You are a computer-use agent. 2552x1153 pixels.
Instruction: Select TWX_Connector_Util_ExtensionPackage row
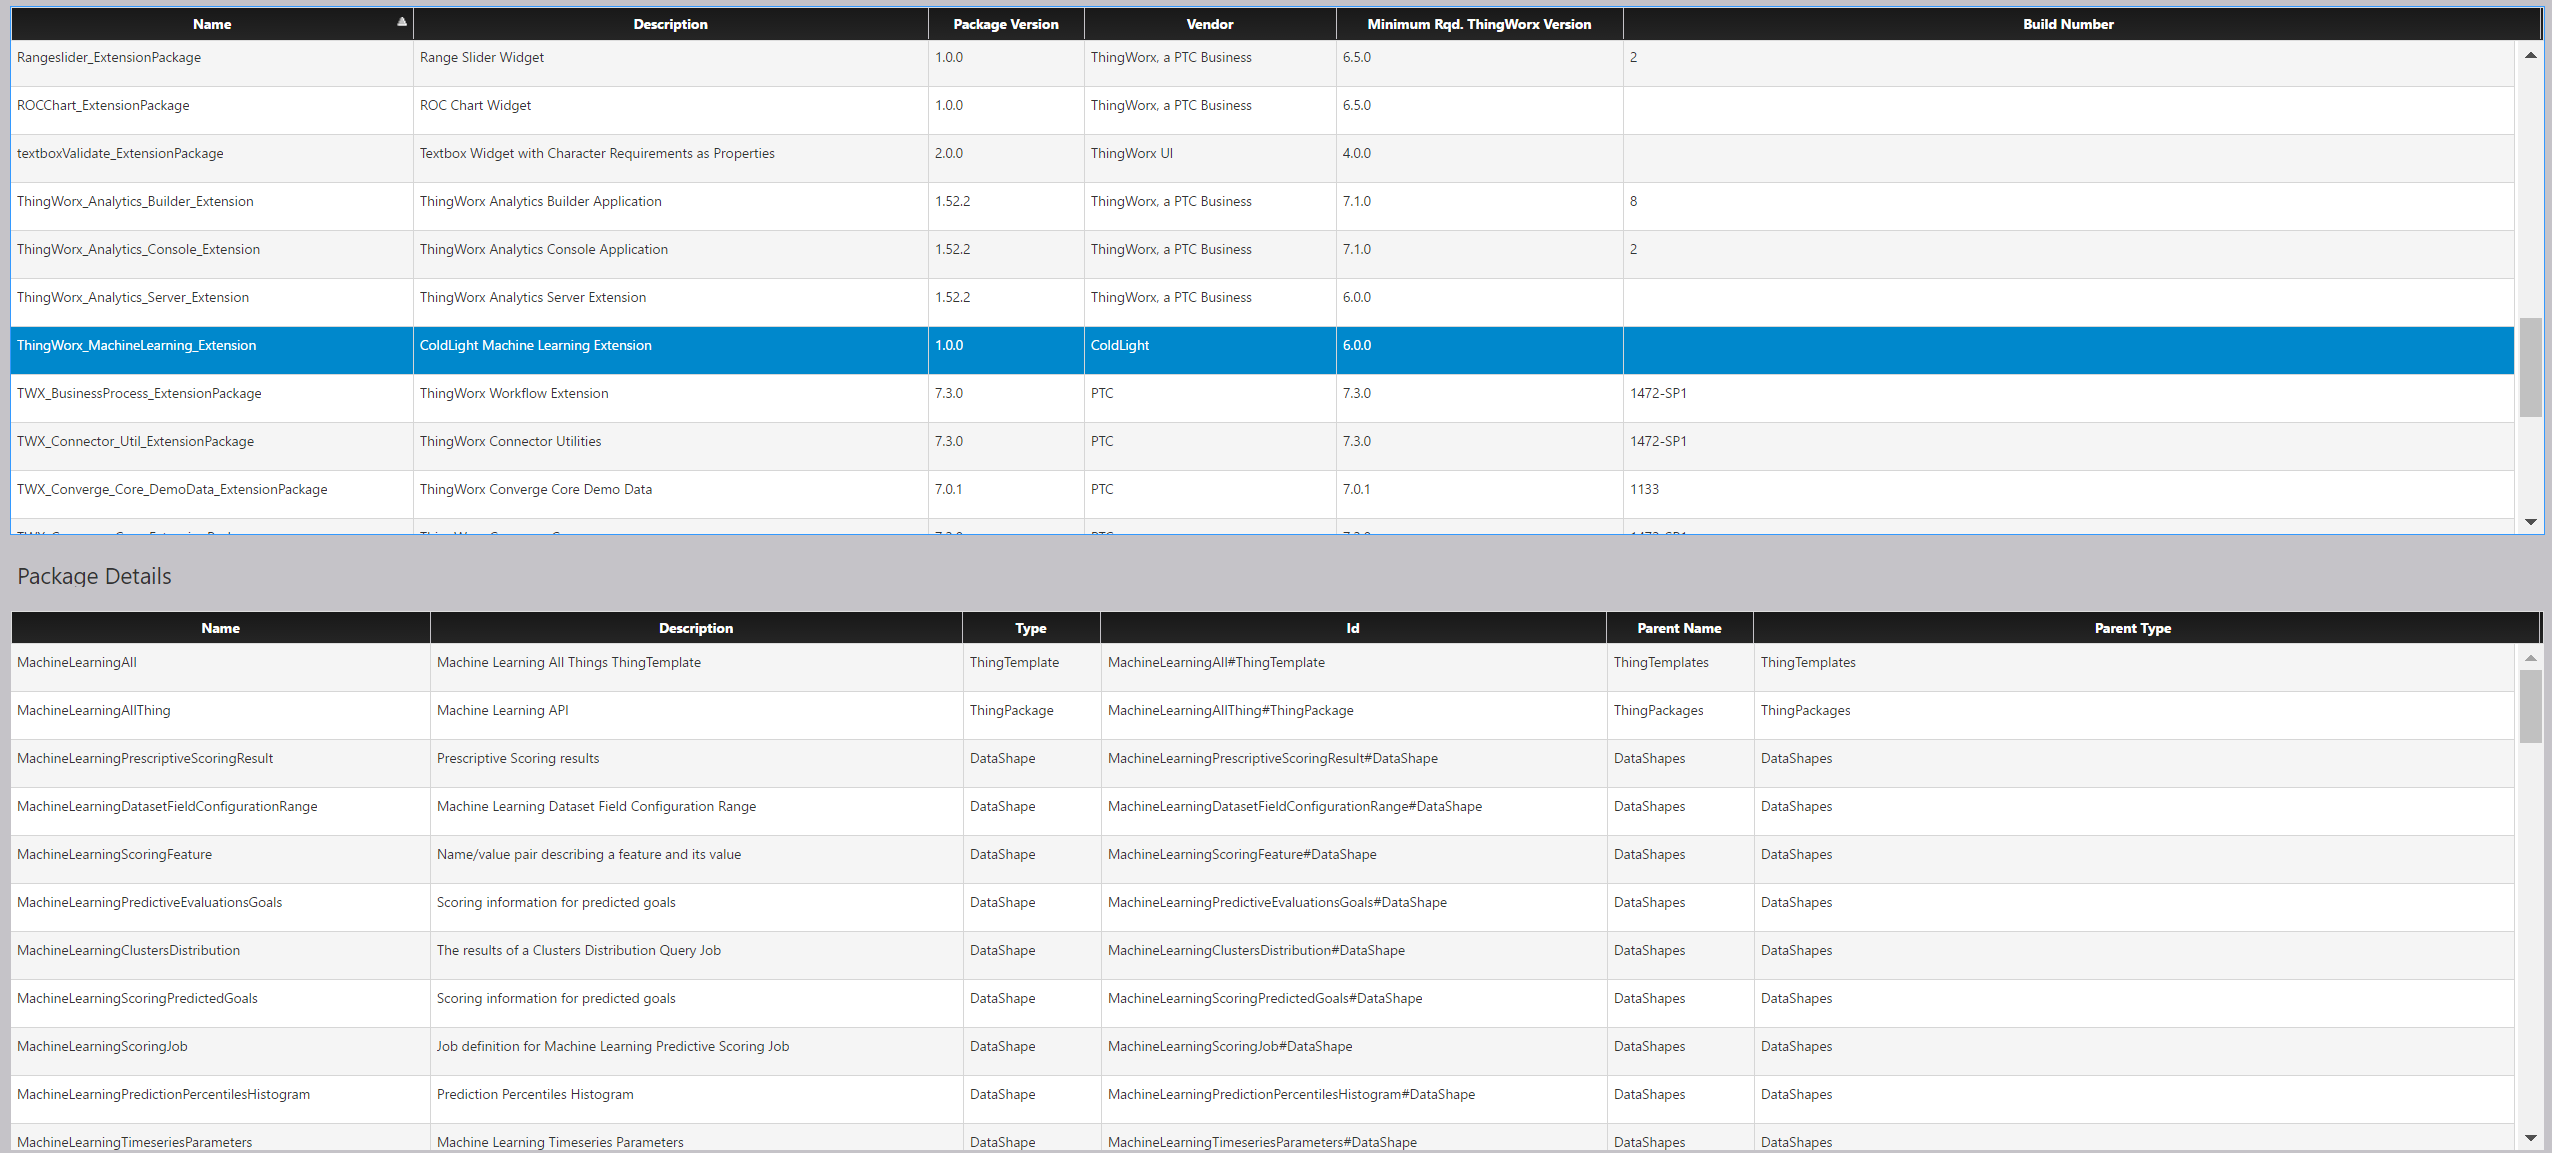(x=1262, y=447)
